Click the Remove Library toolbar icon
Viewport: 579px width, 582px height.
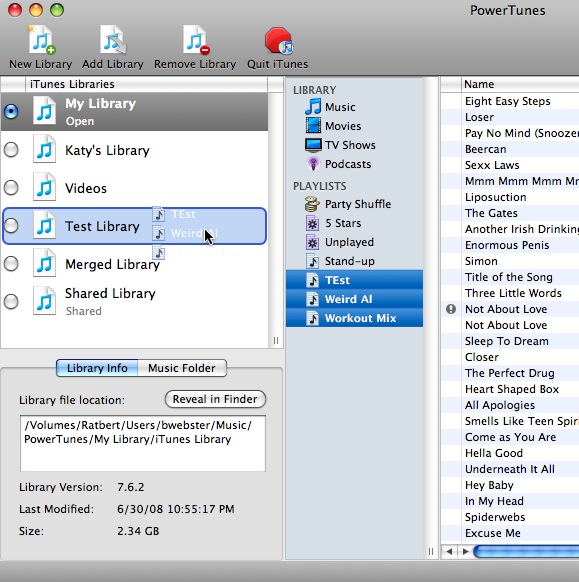[195, 40]
